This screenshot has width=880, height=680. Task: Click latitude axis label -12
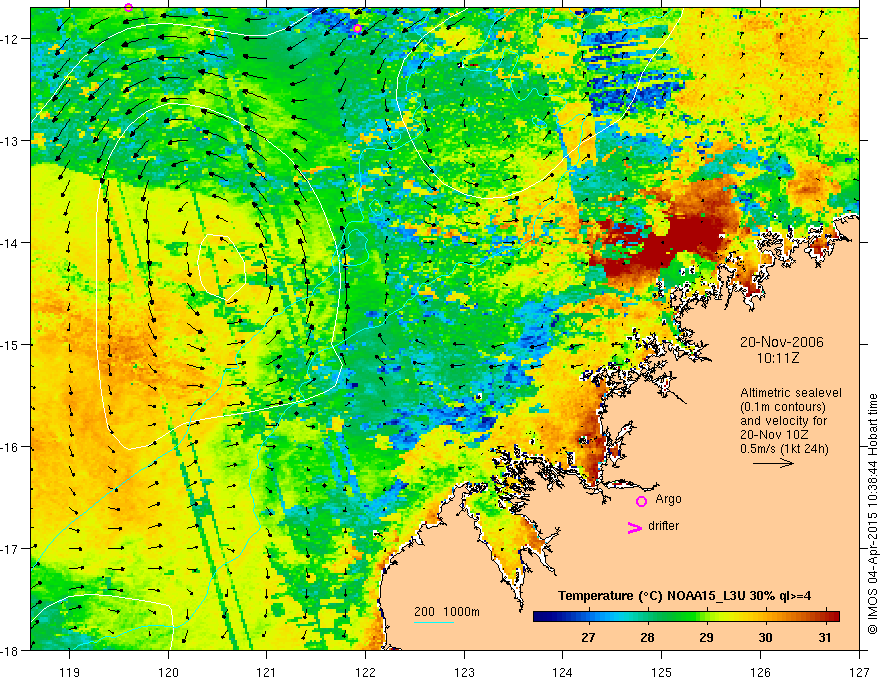pyautogui.click(x=11, y=39)
